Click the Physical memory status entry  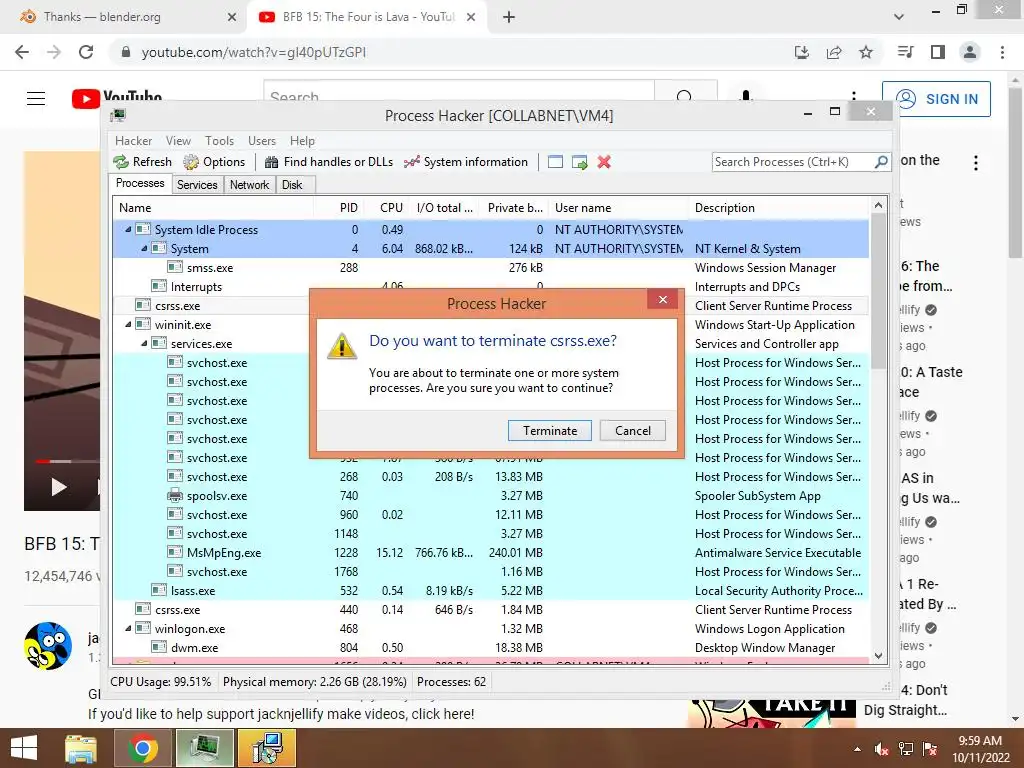314,682
